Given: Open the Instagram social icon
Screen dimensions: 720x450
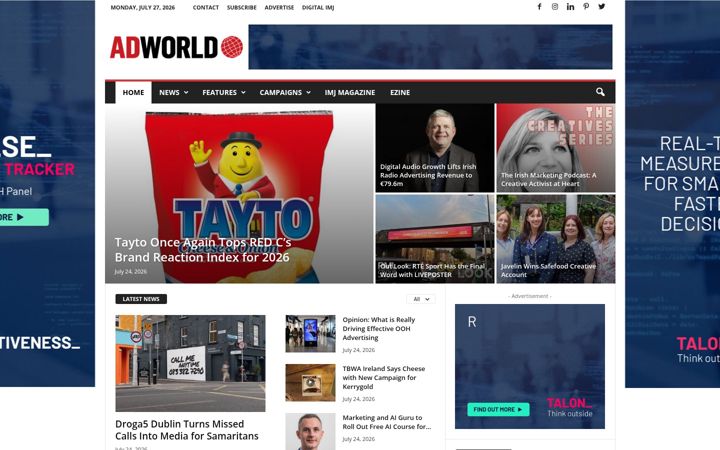Looking at the screenshot, I should [555, 6].
